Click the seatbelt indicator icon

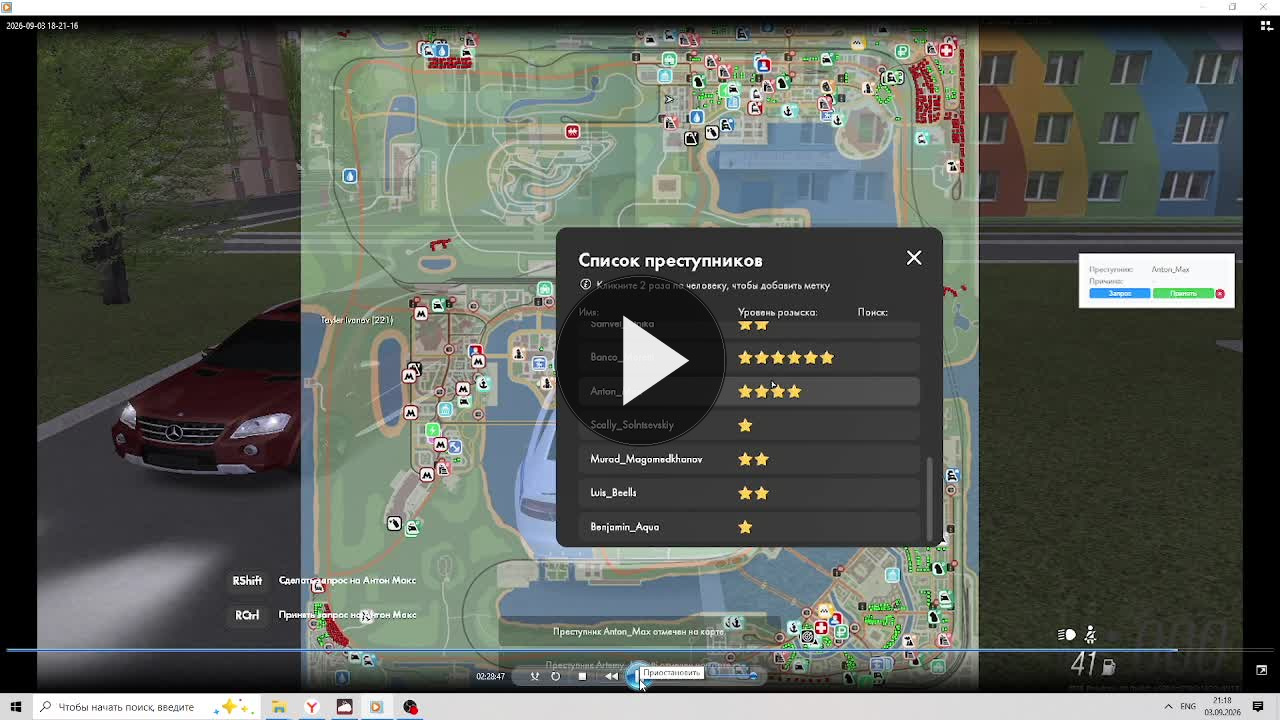coord(1090,634)
